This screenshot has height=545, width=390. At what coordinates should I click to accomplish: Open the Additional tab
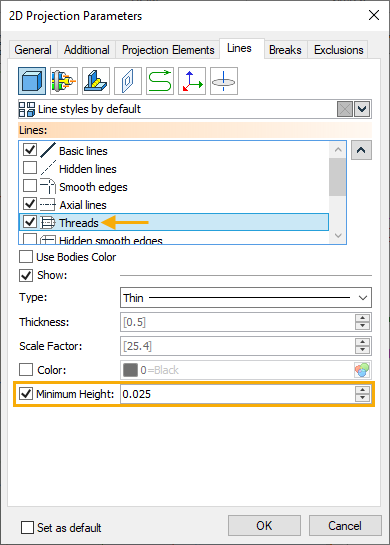click(x=87, y=50)
